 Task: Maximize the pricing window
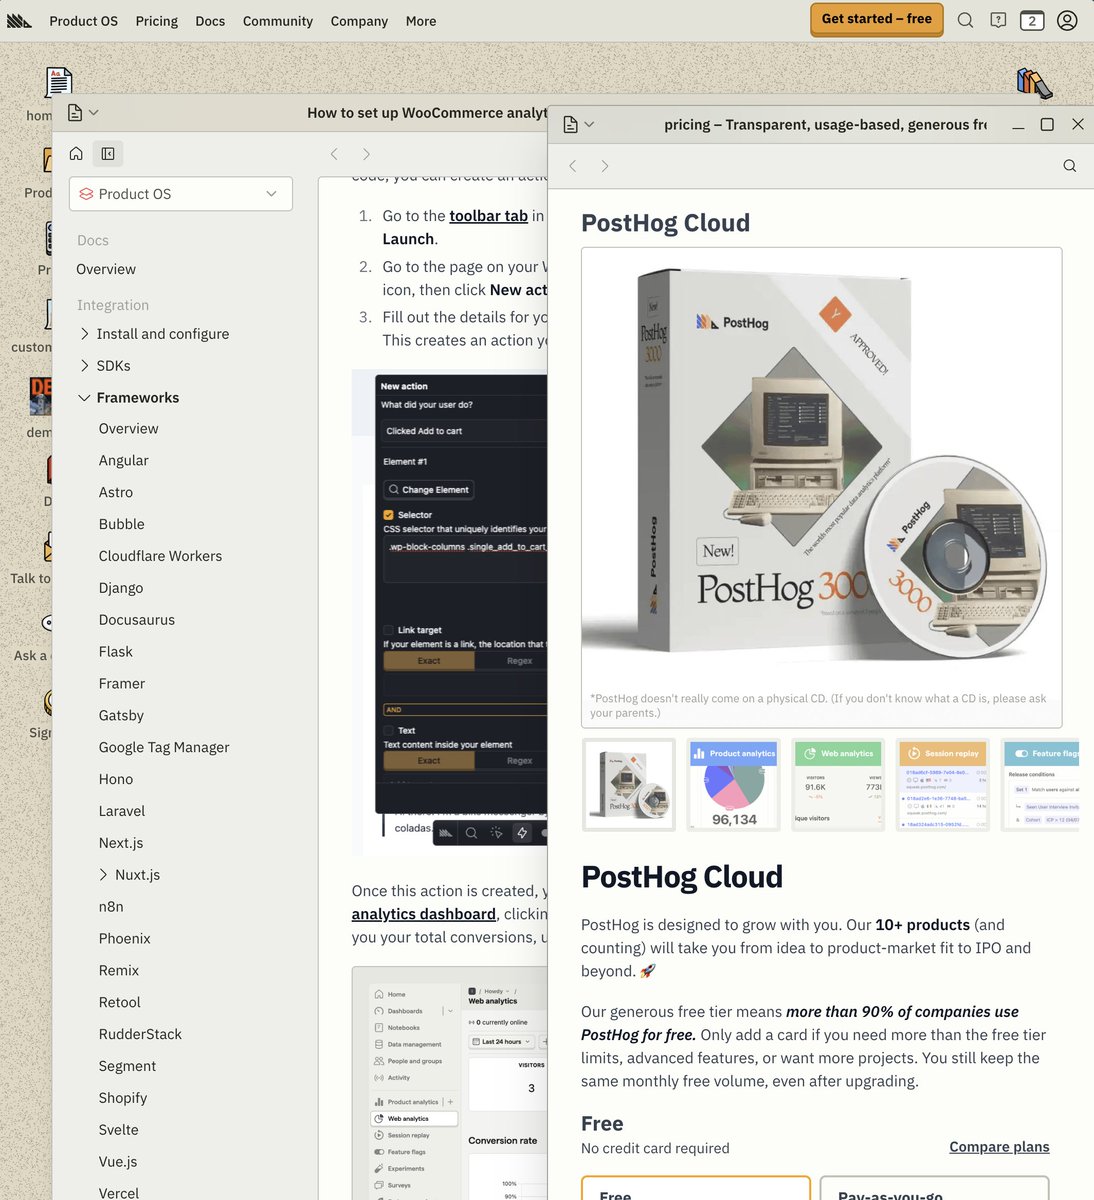click(x=1047, y=124)
